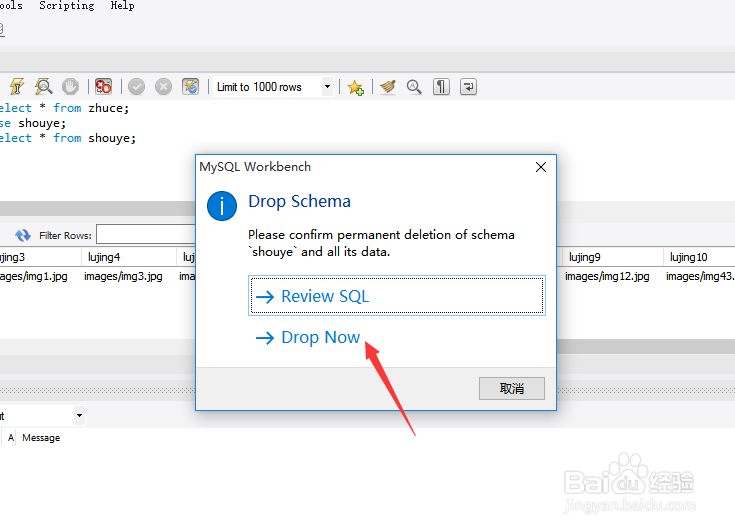Open the Scripting menu

(x=67, y=6)
